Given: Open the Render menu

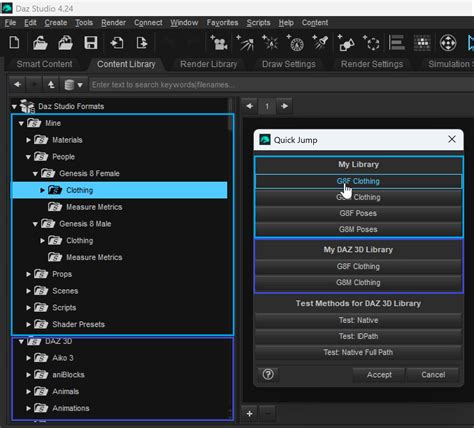Looking at the screenshot, I should [114, 23].
